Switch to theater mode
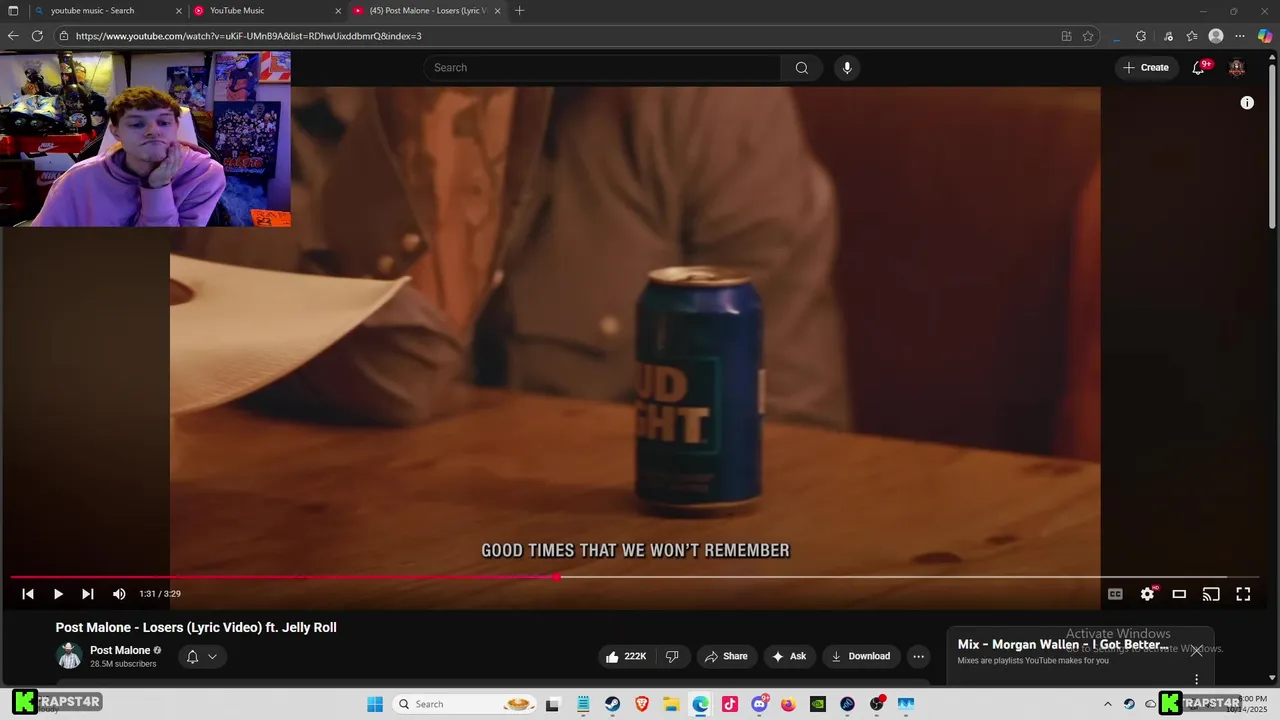 click(1179, 594)
